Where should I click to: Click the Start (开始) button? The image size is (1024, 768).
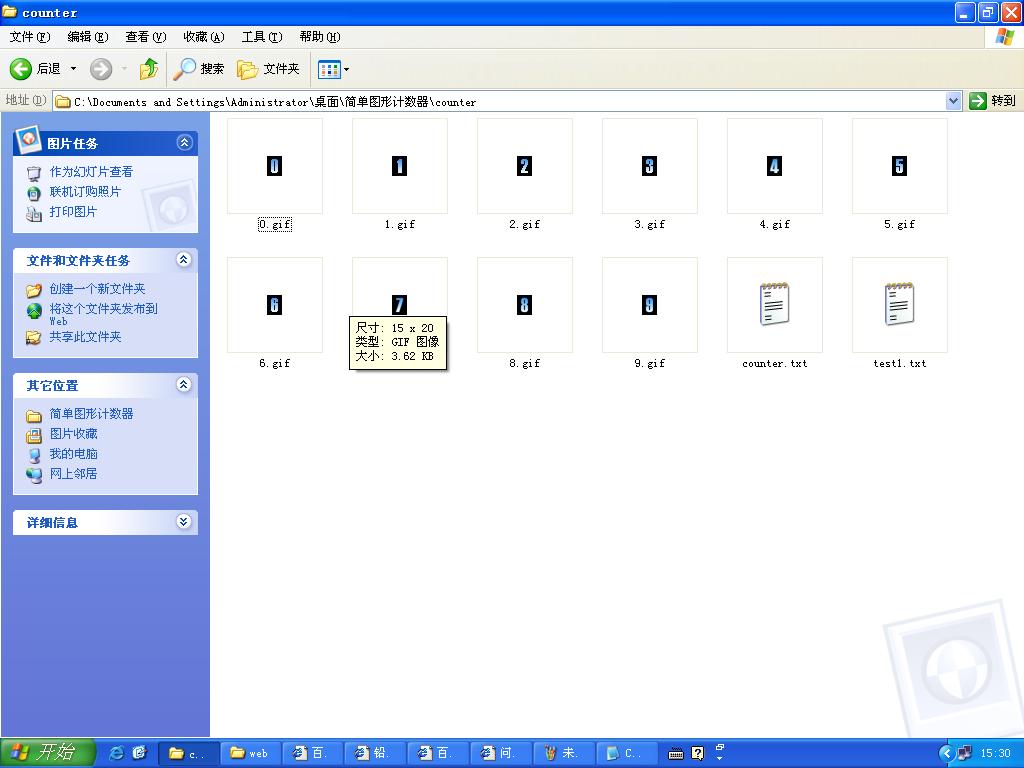[47, 753]
